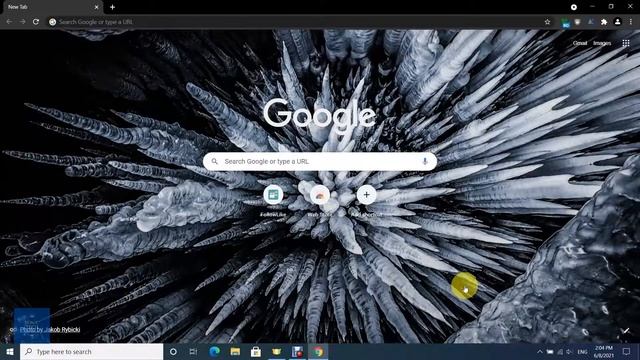
Task: Open the Extensions puzzle-piece menu
Action: pos(604,22)
